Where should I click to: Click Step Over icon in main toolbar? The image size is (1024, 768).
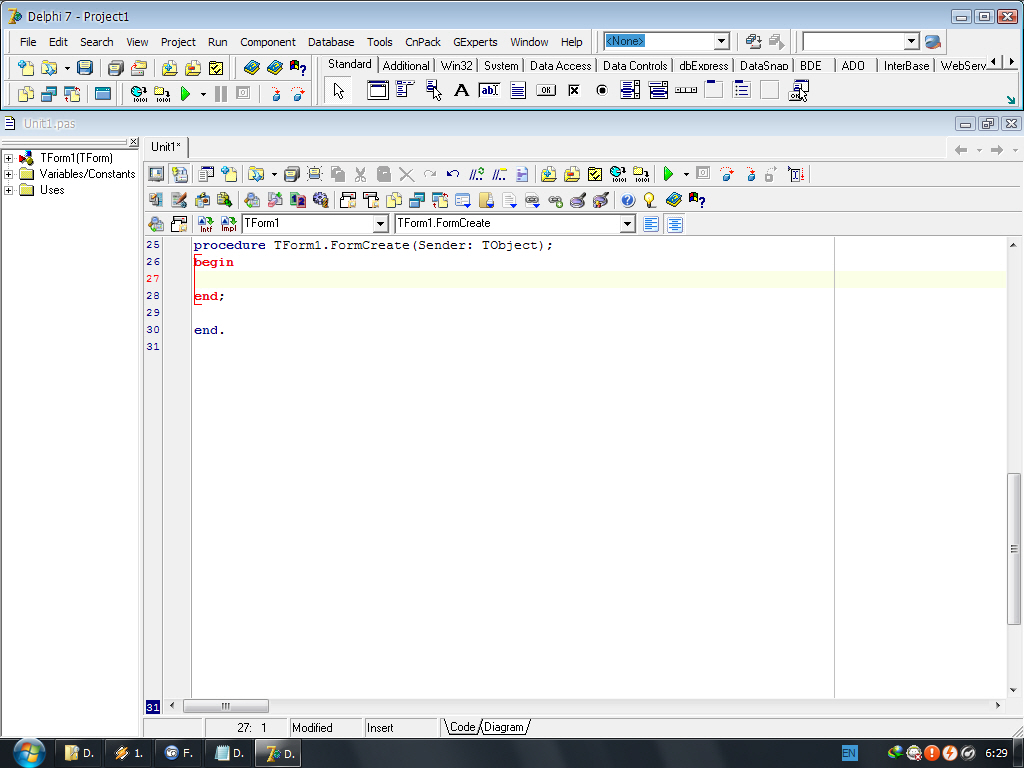pyautogui.click(x=298, y=94)
